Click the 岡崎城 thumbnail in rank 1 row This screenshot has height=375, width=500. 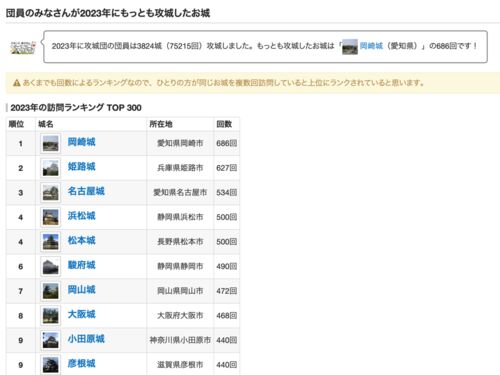click(51, 143)
